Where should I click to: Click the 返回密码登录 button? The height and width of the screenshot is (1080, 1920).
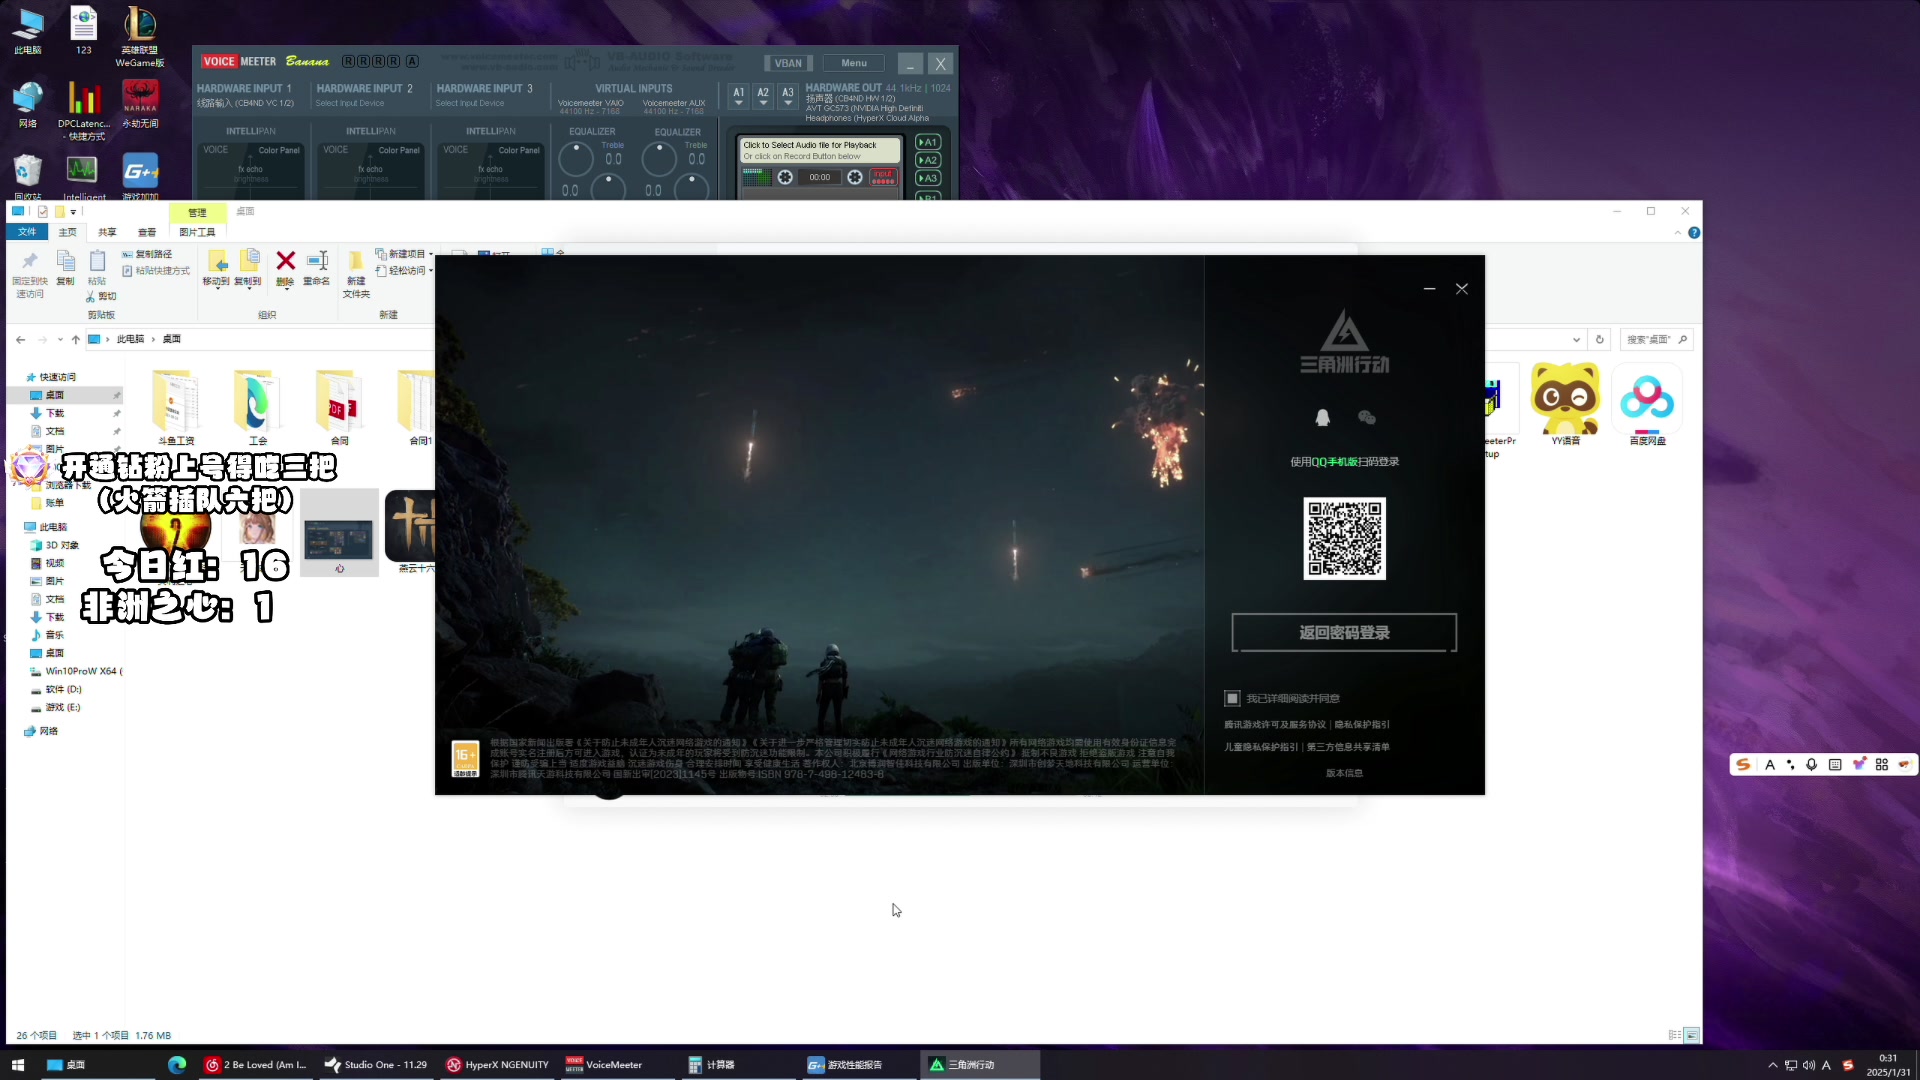1344,633
